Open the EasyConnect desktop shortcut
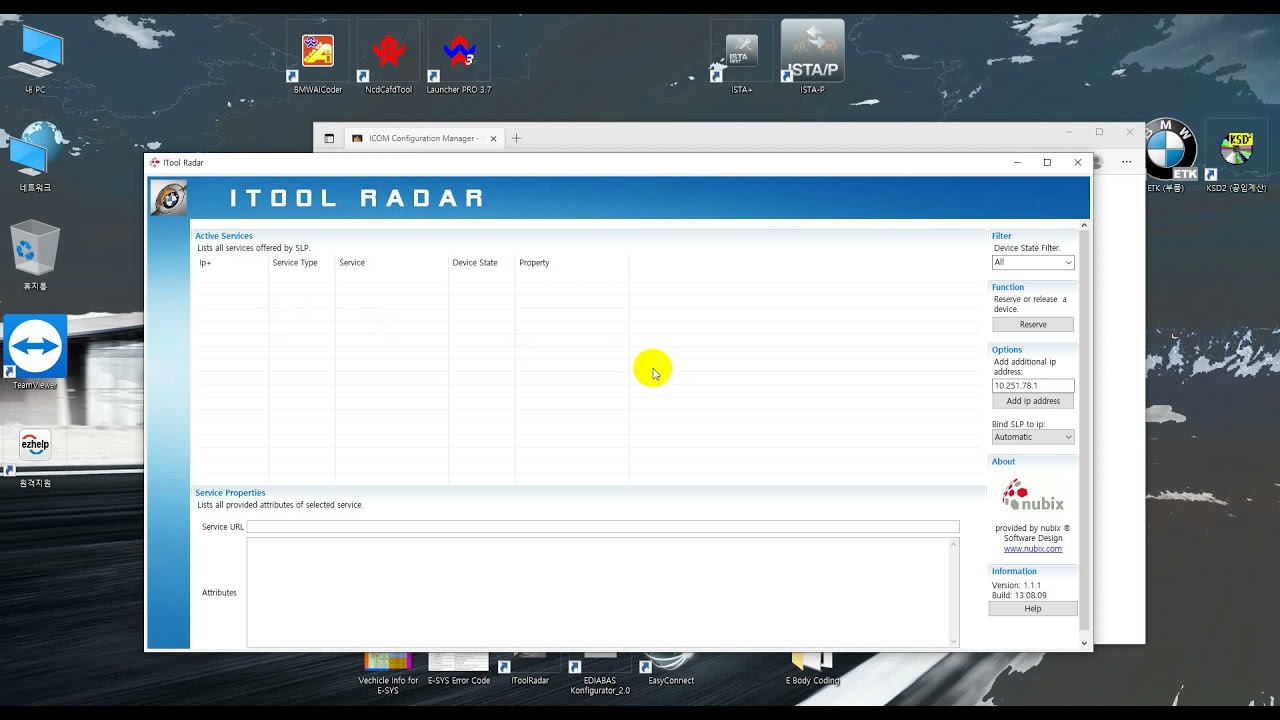Image resolution: width=1280 pixels, height=720 pixels. 671,670
